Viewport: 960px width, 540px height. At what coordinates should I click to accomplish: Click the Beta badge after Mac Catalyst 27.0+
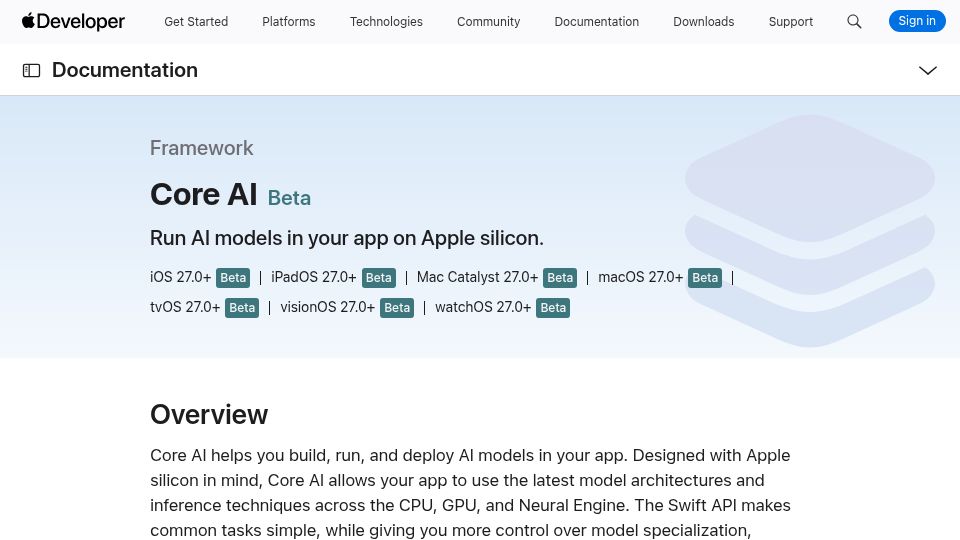click(560, 277)
